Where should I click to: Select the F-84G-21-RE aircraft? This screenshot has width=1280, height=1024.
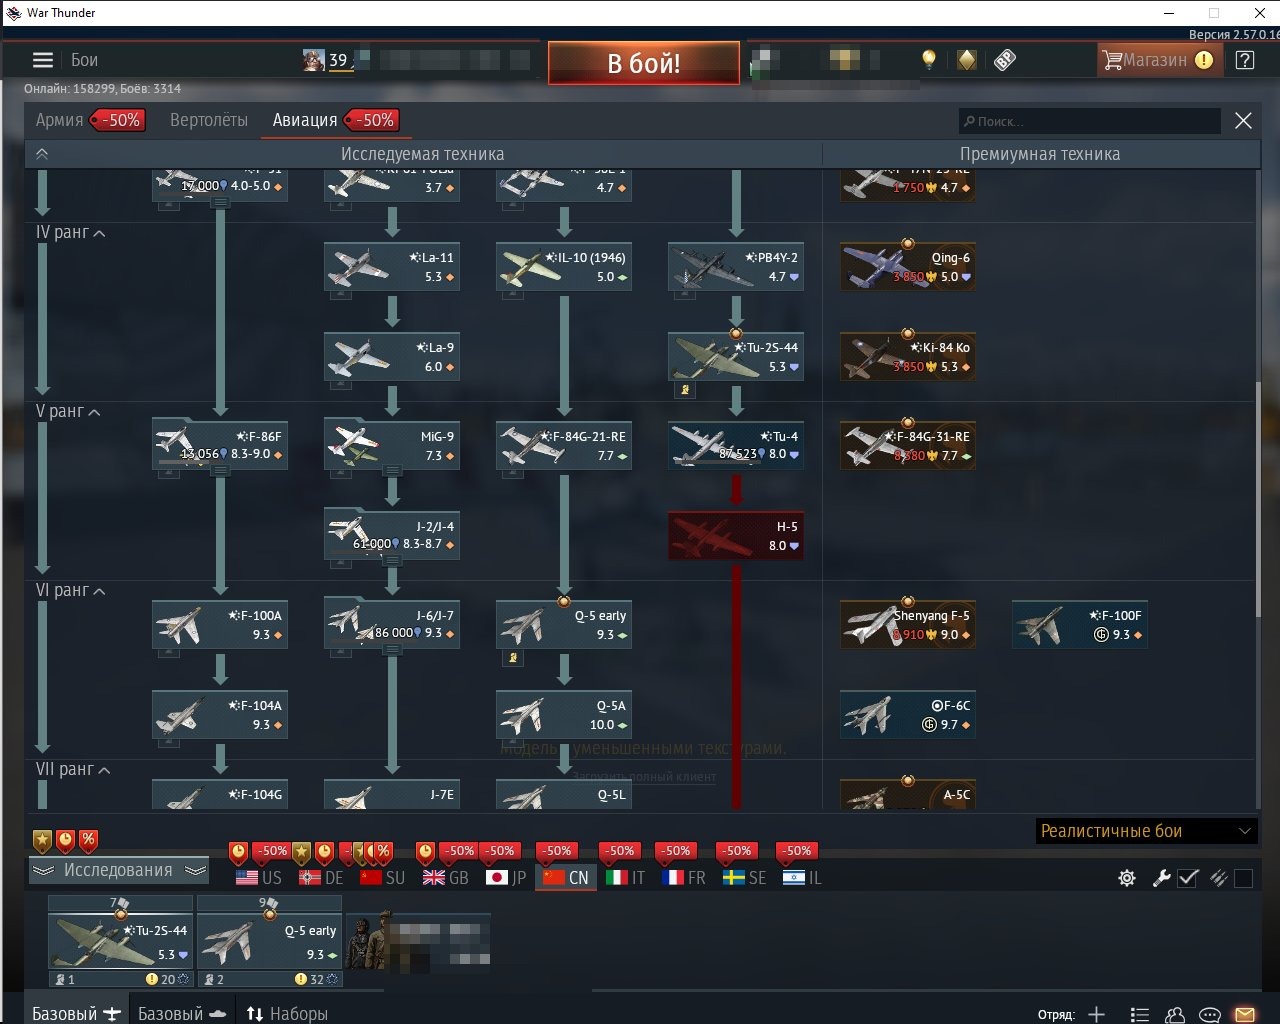point(564,446)
